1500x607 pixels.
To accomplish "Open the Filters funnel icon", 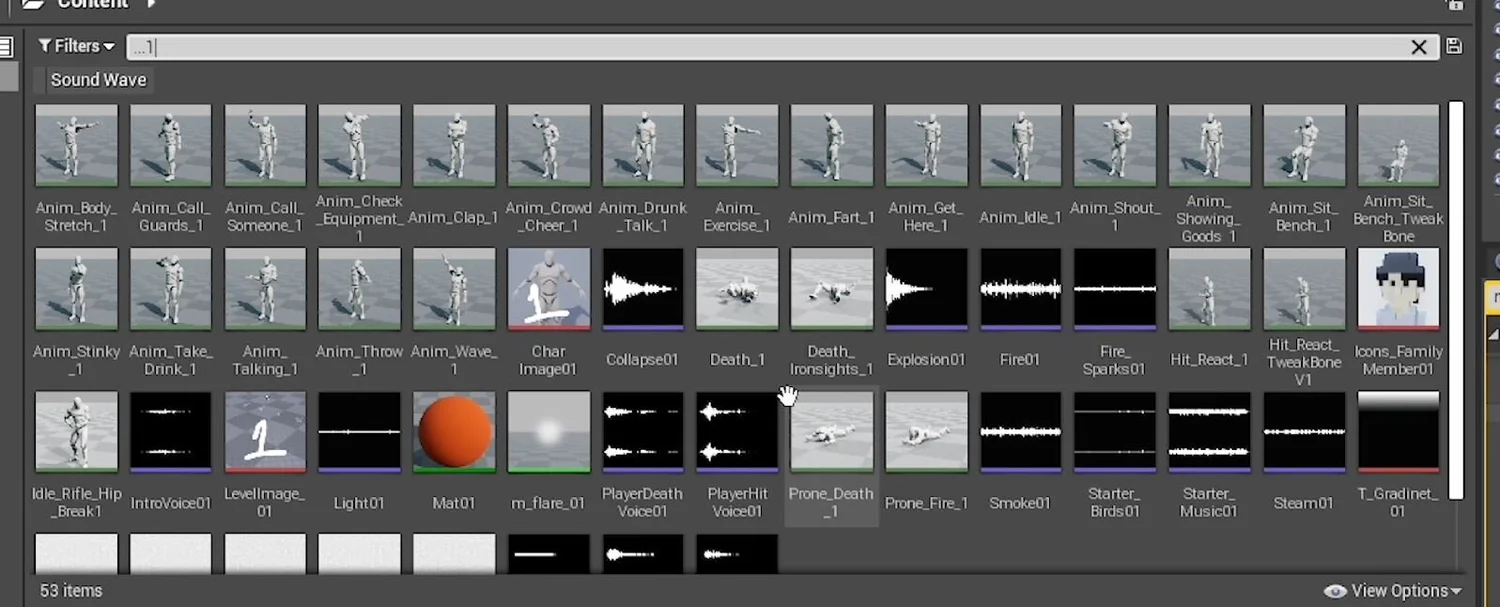I will (x=47, y=45).
